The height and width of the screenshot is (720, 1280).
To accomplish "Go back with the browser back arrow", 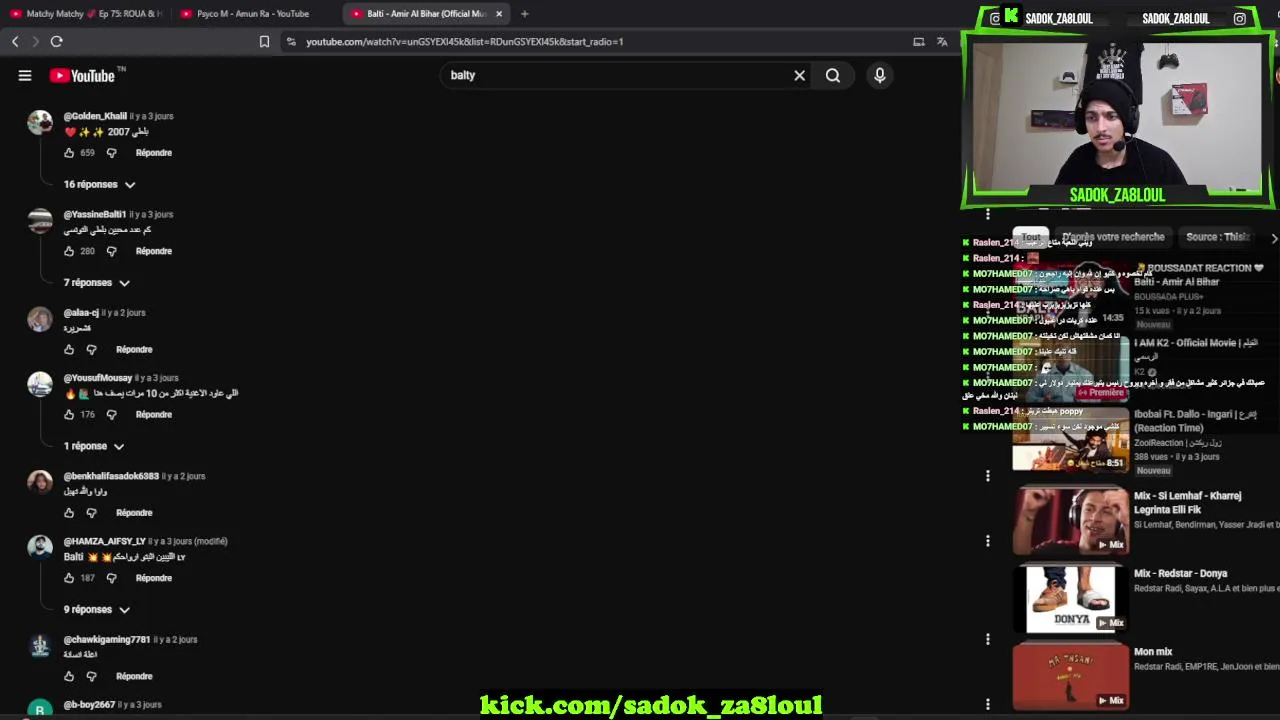I will (x=15, y=41).
